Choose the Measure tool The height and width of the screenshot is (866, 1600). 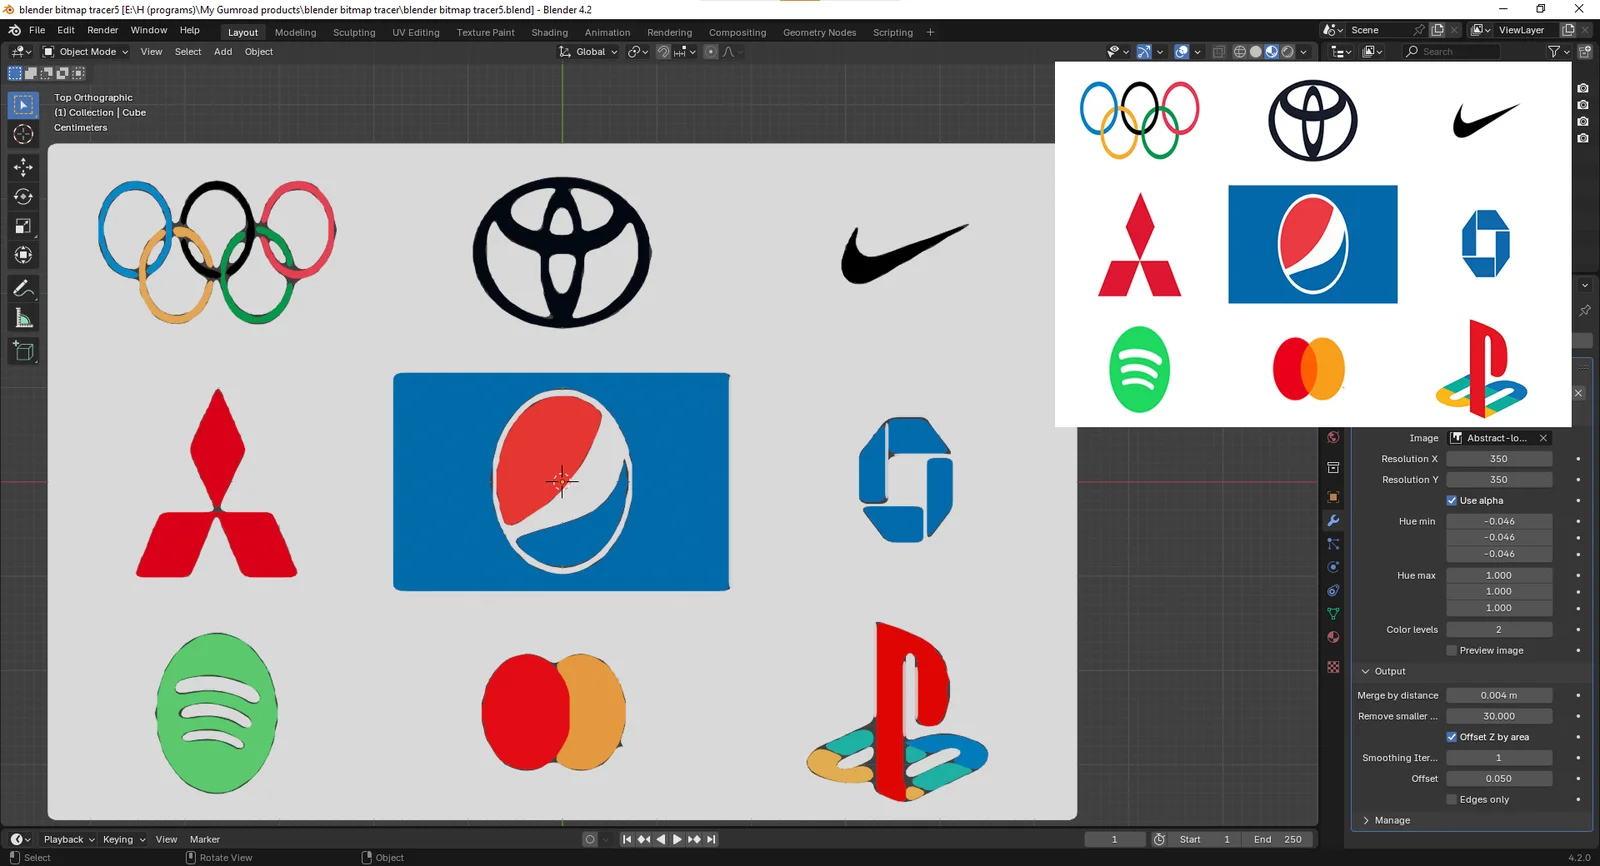(23, 318)
